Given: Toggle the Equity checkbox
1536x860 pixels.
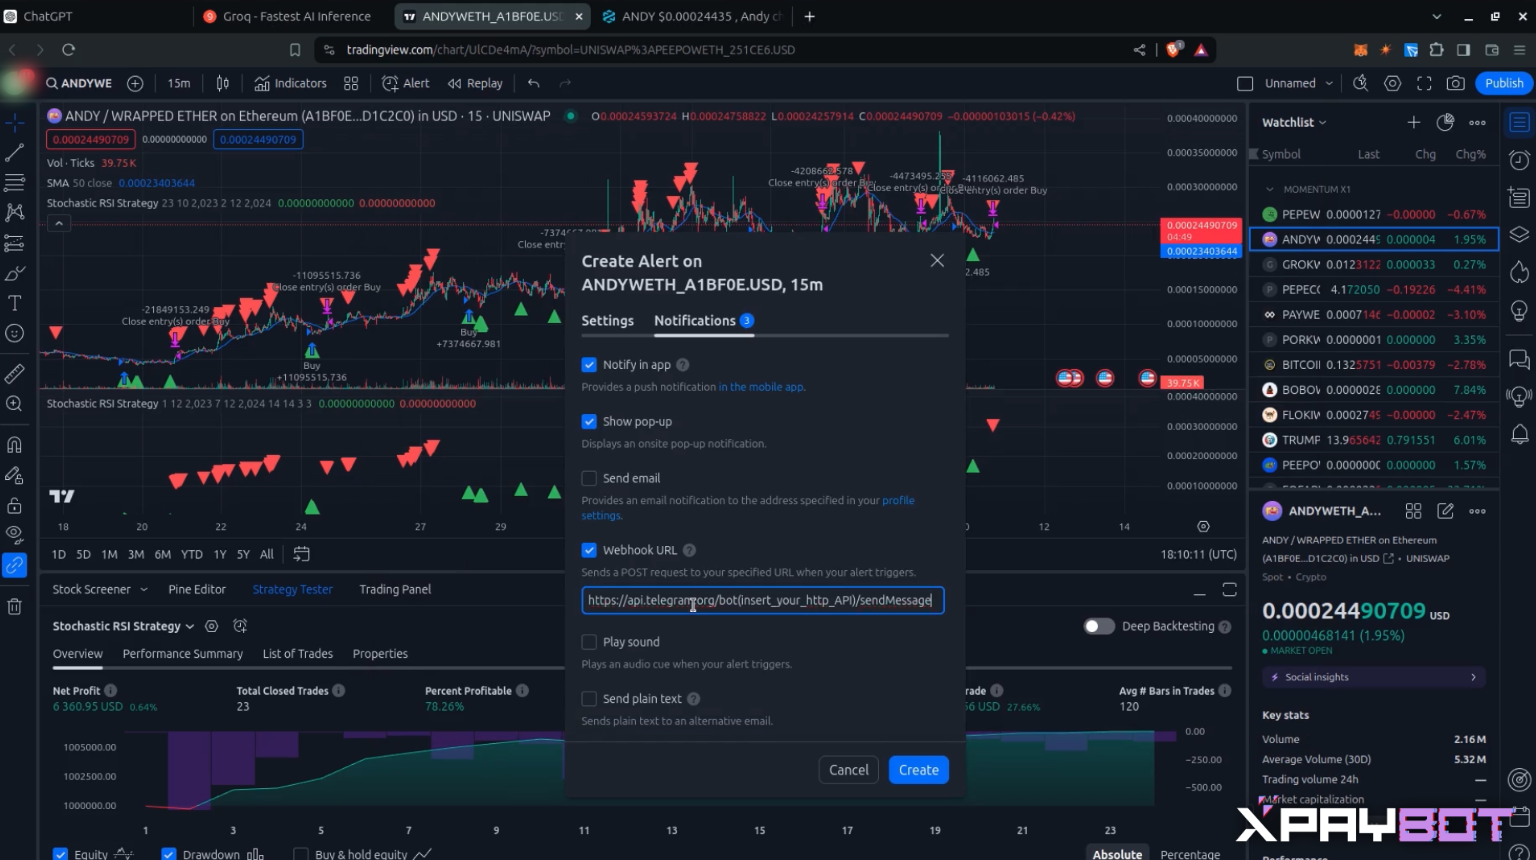Looking at the screenshot, I should (60, 854).
